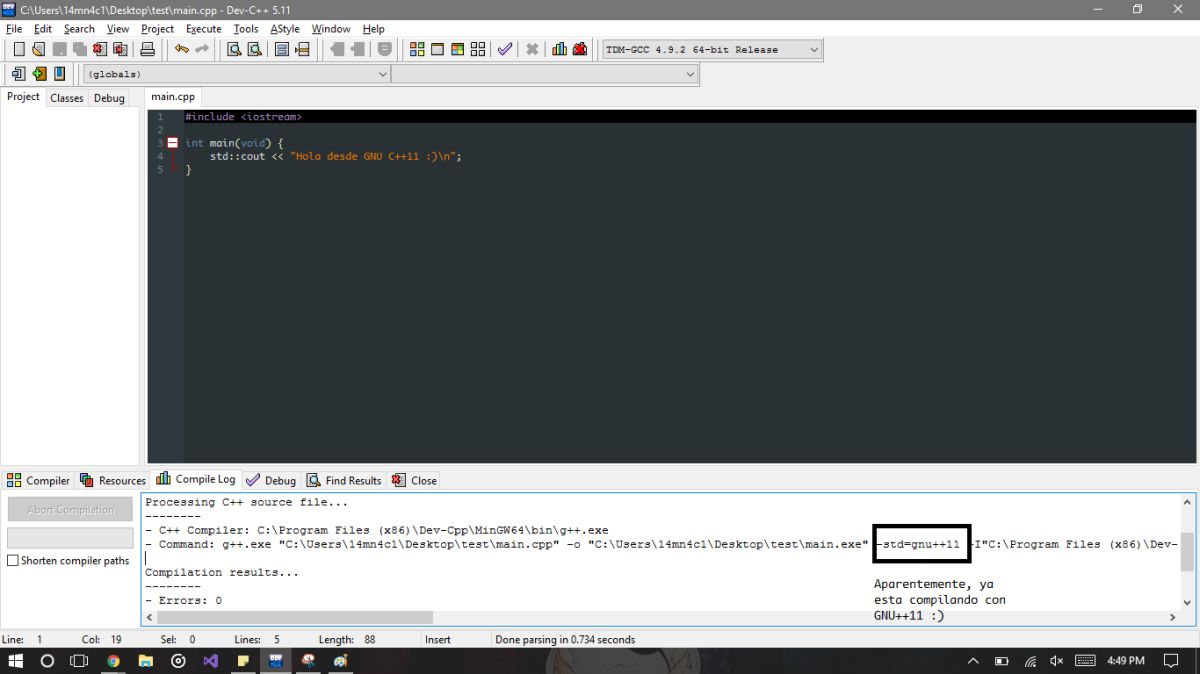Select the main.cpp editor tab

point(173,97)
